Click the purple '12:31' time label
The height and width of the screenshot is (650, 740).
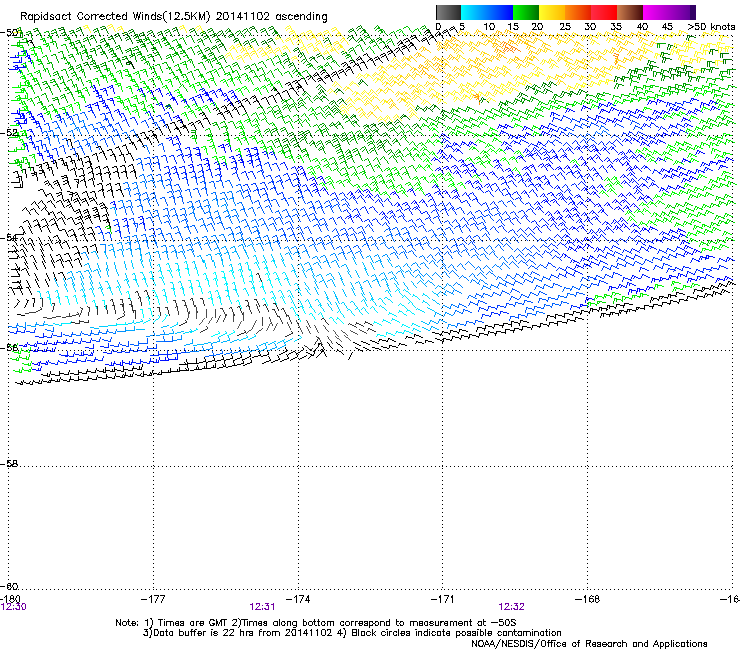pyautogui.click(x=262, y=607)
